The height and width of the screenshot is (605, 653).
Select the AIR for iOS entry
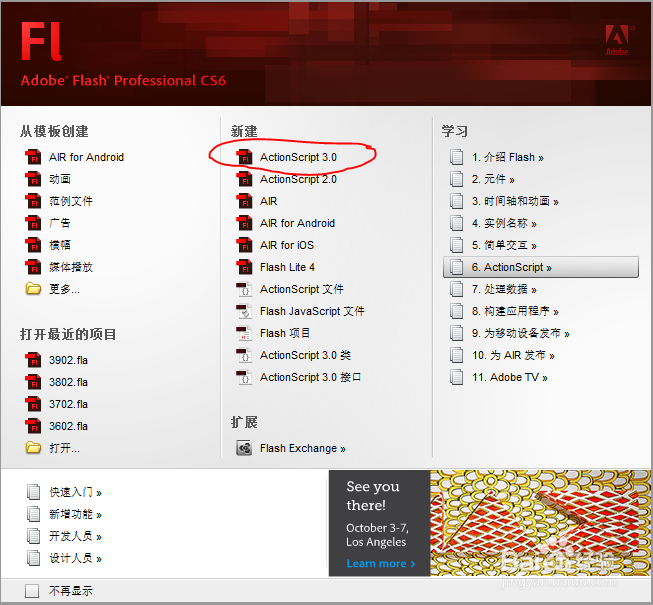tap(287, 245)
